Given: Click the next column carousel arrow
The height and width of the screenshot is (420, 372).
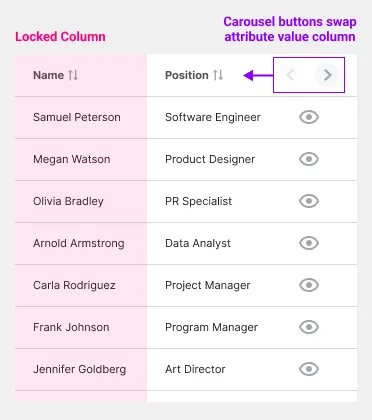Looking at the screenshot, I should [x=327, y=75].
